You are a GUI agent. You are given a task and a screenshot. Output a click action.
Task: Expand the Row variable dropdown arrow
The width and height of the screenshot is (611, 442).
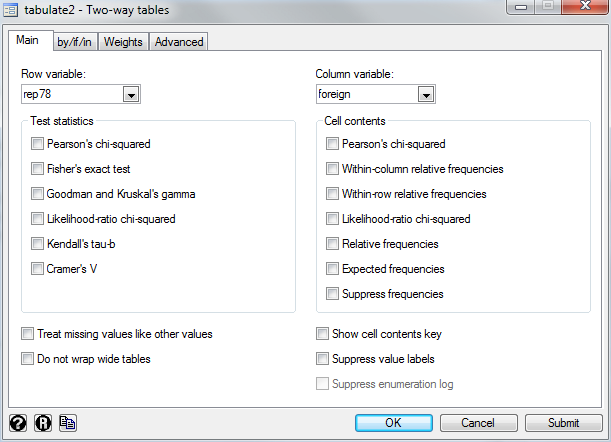(x=131, y=94)
